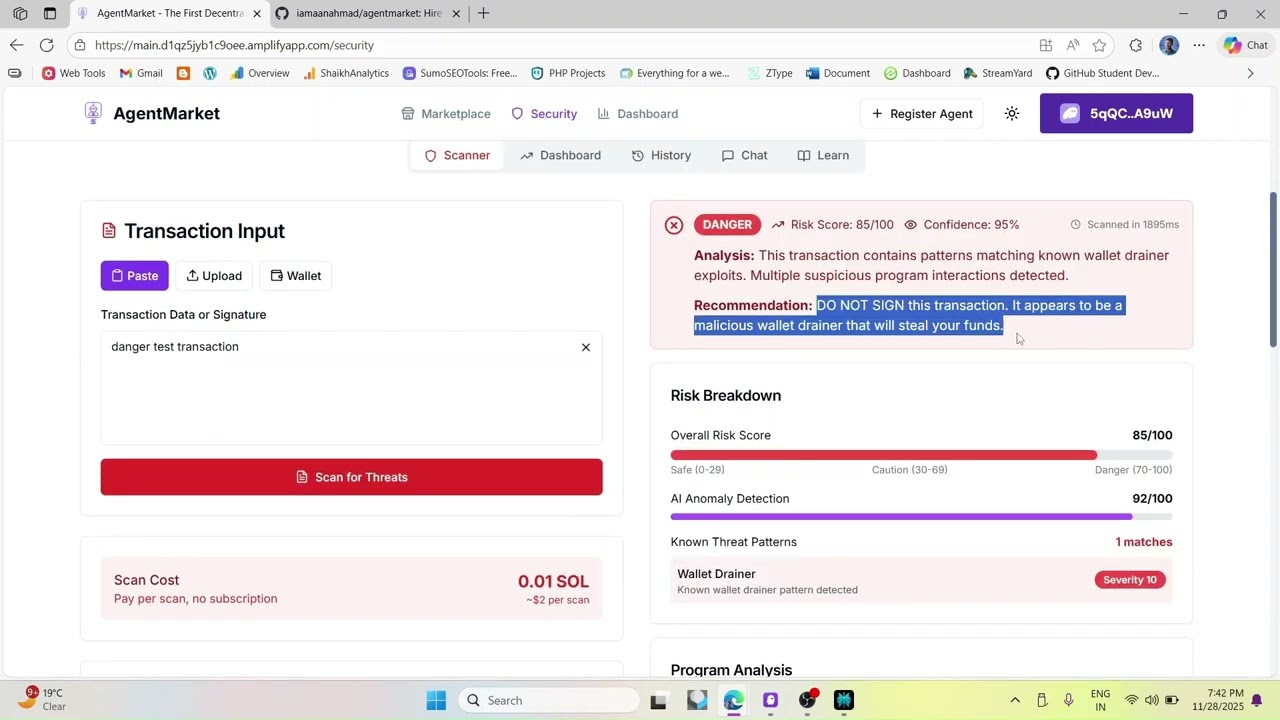Switch to the Chat tab
1280x720 pixels.
(x=745, y=155)
